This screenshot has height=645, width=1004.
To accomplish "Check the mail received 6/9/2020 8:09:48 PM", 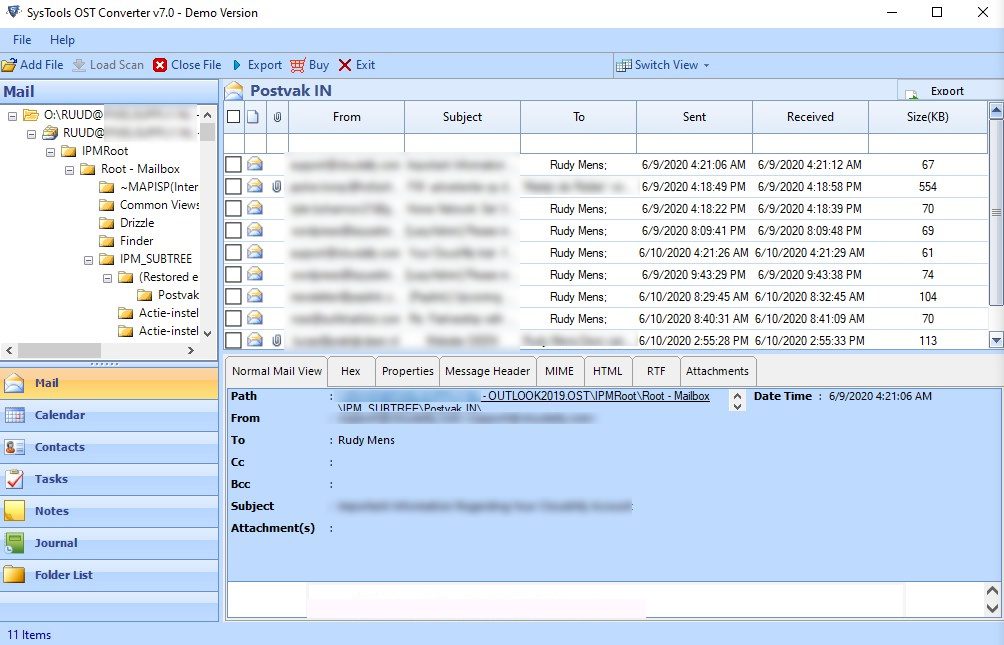I will point(234,231).
